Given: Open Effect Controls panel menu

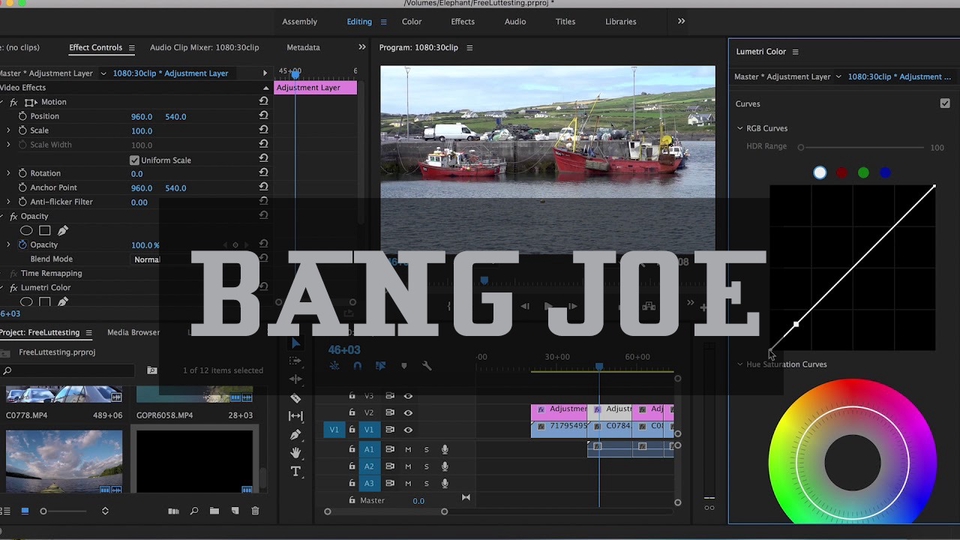Looking at the screenshot, I should [132, 47].
